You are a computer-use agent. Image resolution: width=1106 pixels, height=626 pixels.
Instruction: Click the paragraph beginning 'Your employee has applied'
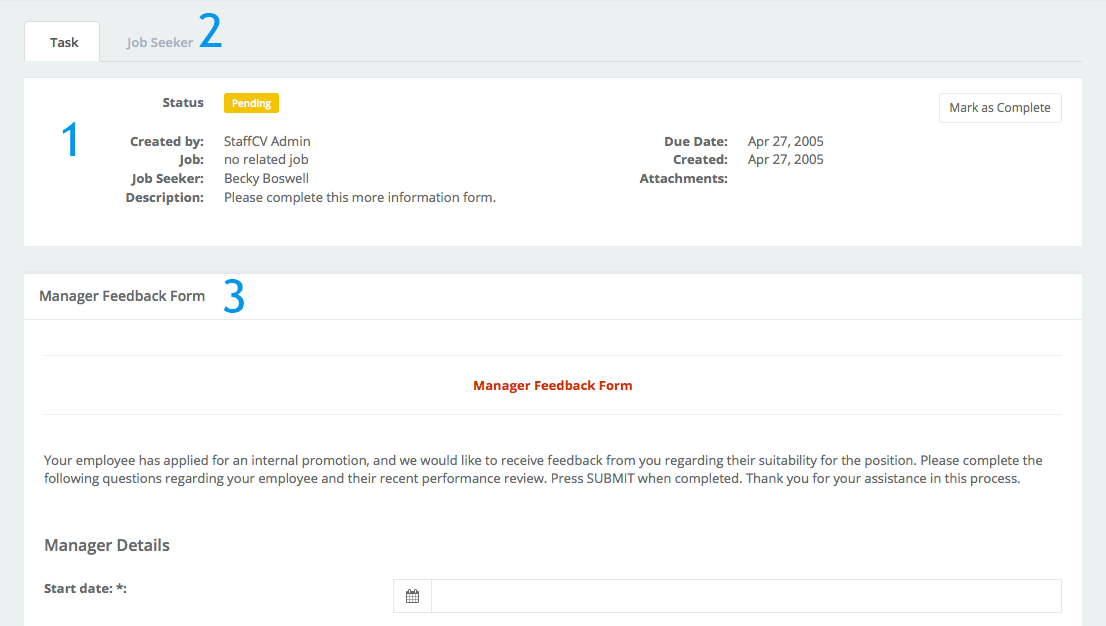coord(543,469)
